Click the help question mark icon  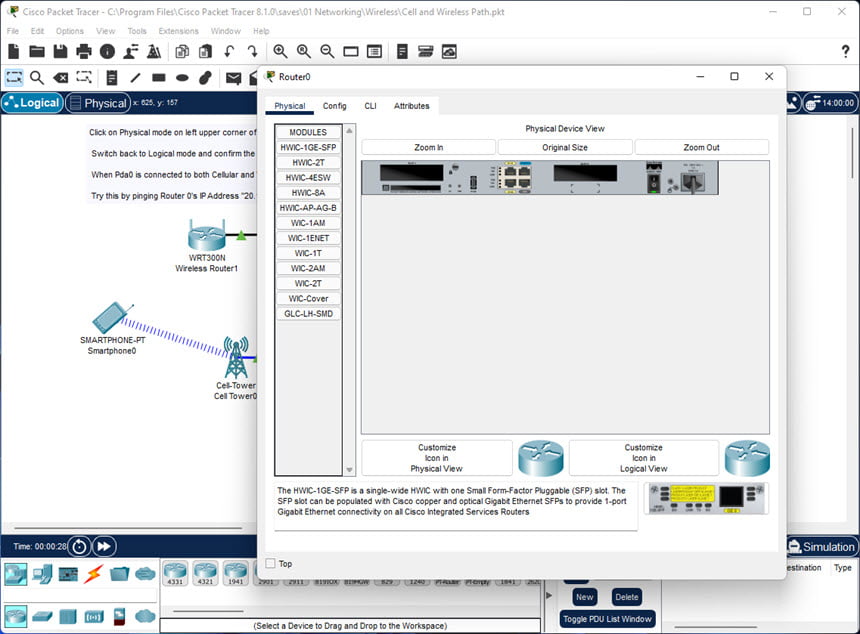coord(845,52)
